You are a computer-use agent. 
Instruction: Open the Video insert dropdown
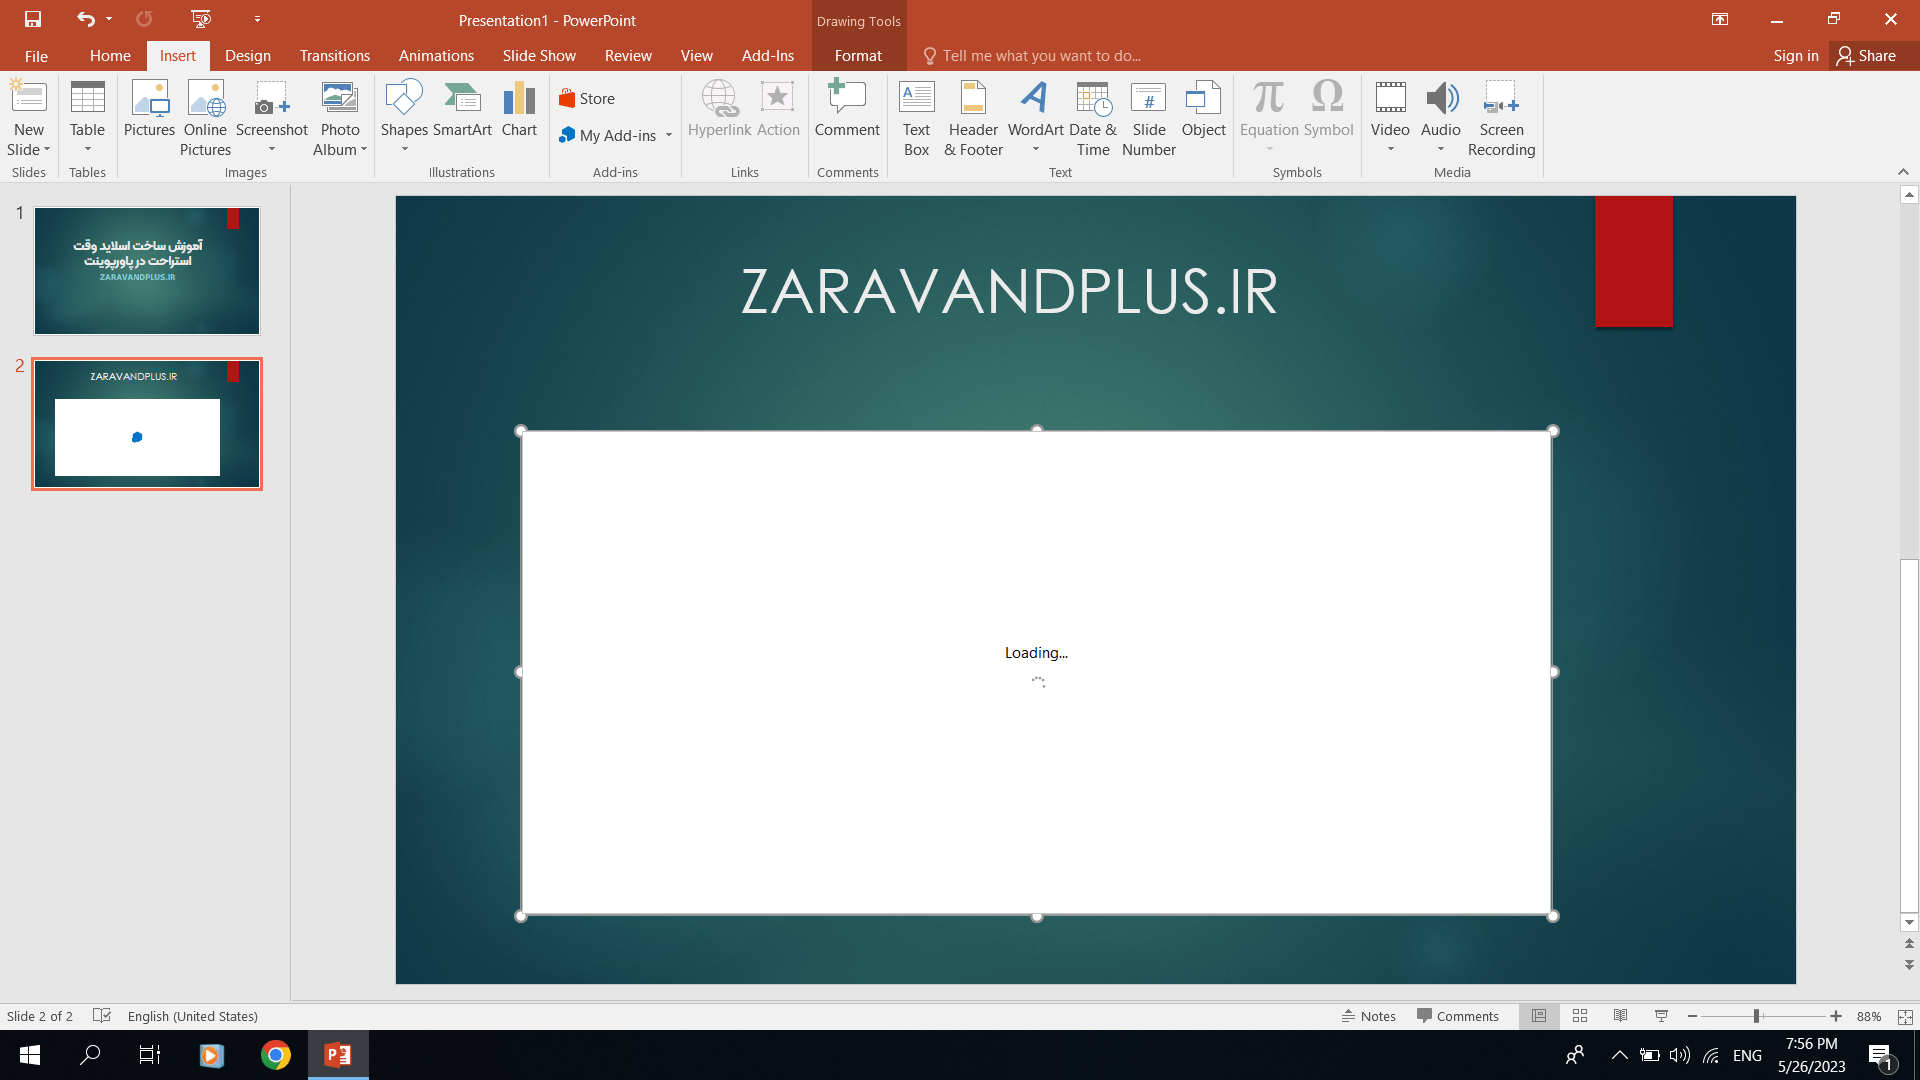click(x=1390, y=118)
